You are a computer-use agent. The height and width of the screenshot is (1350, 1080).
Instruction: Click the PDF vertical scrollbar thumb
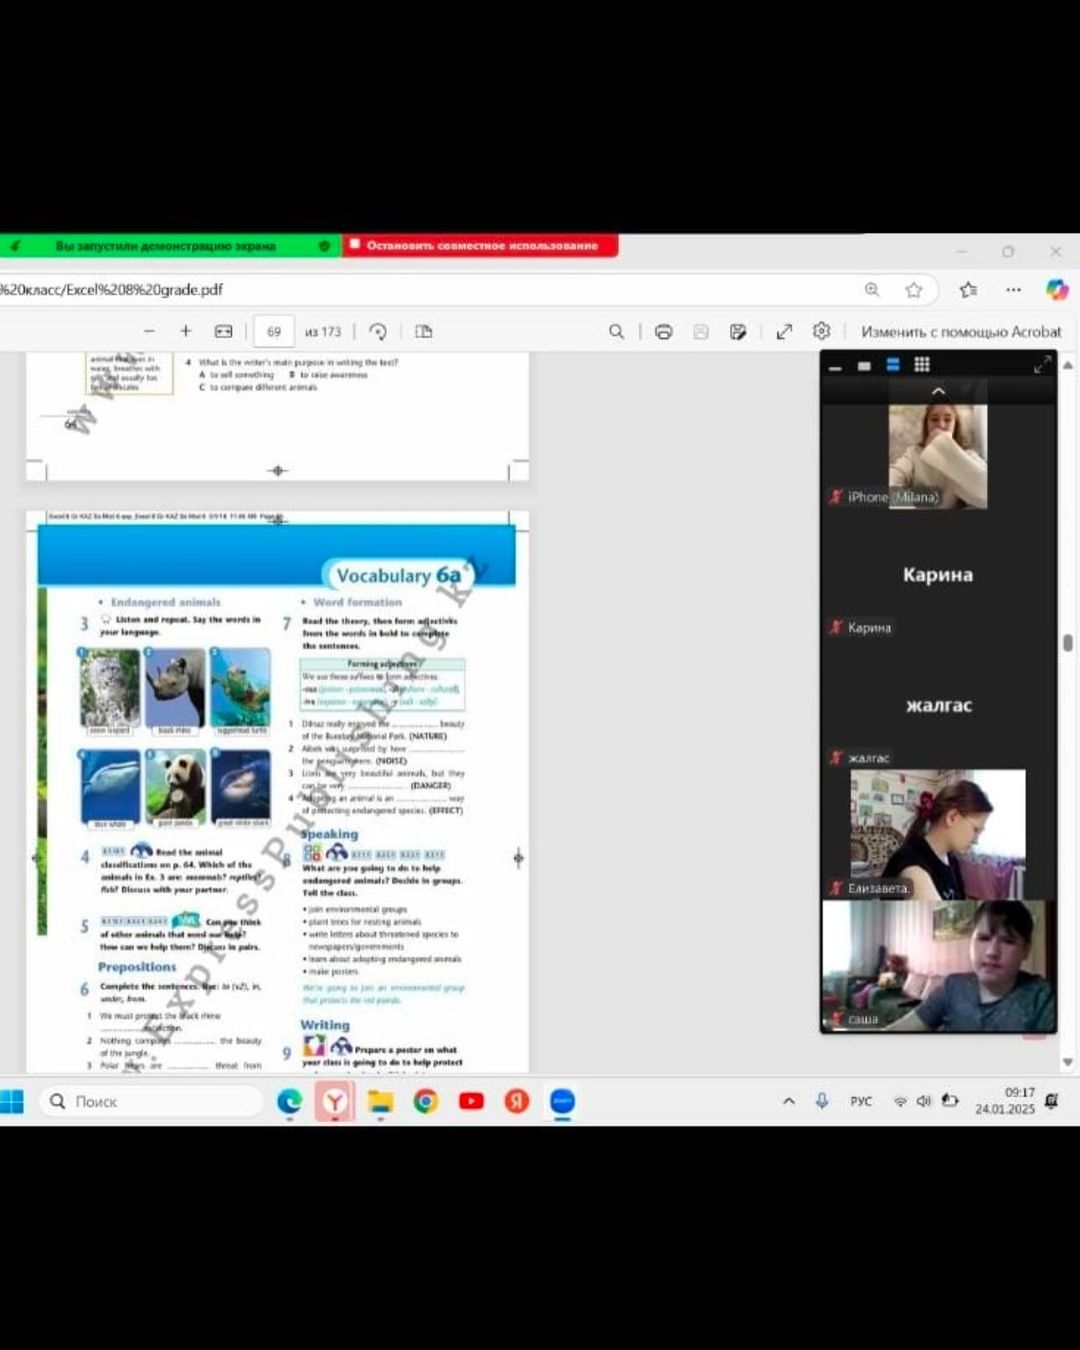pyautogui.click(x=1068, y=642)
